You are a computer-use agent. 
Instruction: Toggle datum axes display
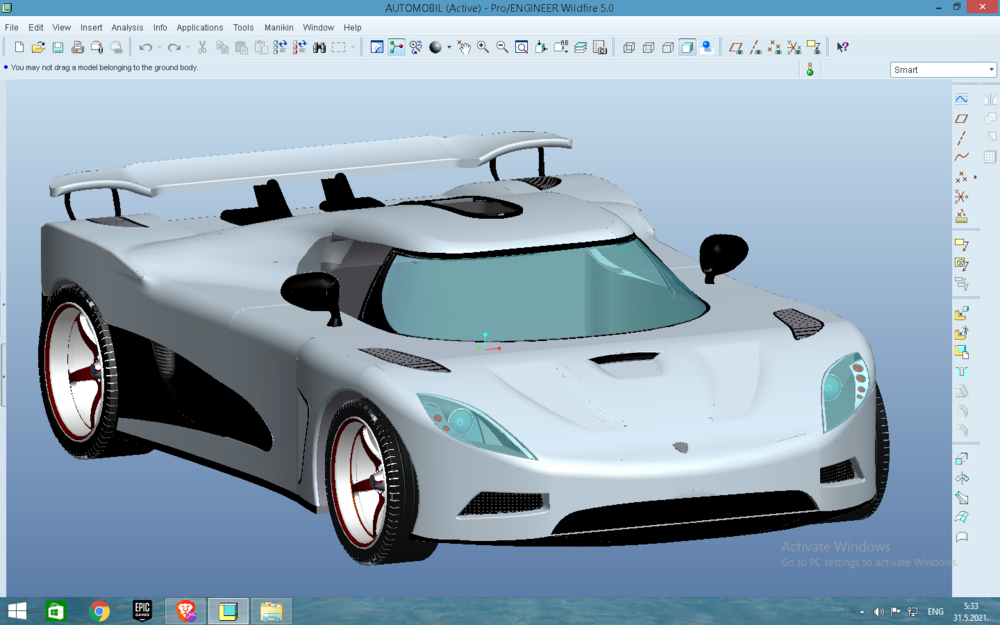tap(755, 47)
